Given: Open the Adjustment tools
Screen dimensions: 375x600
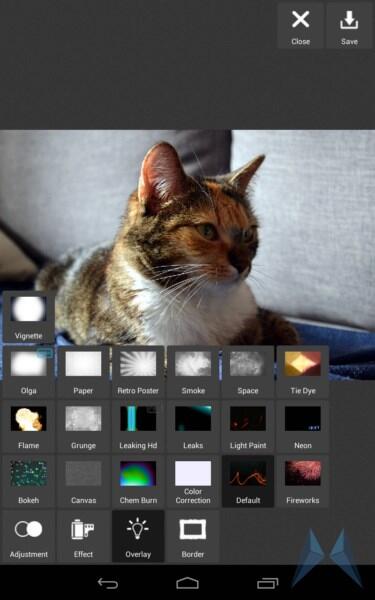Looking at the screenshot, I should pos(29,536).
